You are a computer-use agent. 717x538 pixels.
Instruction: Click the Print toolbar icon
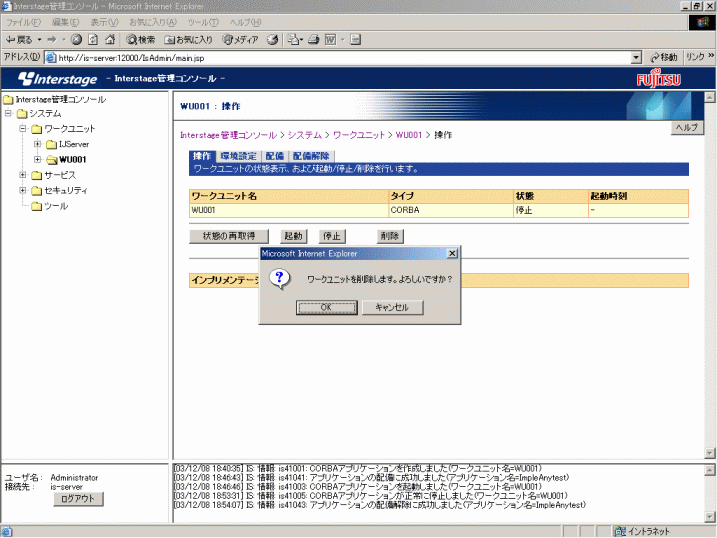coord(313,40)
